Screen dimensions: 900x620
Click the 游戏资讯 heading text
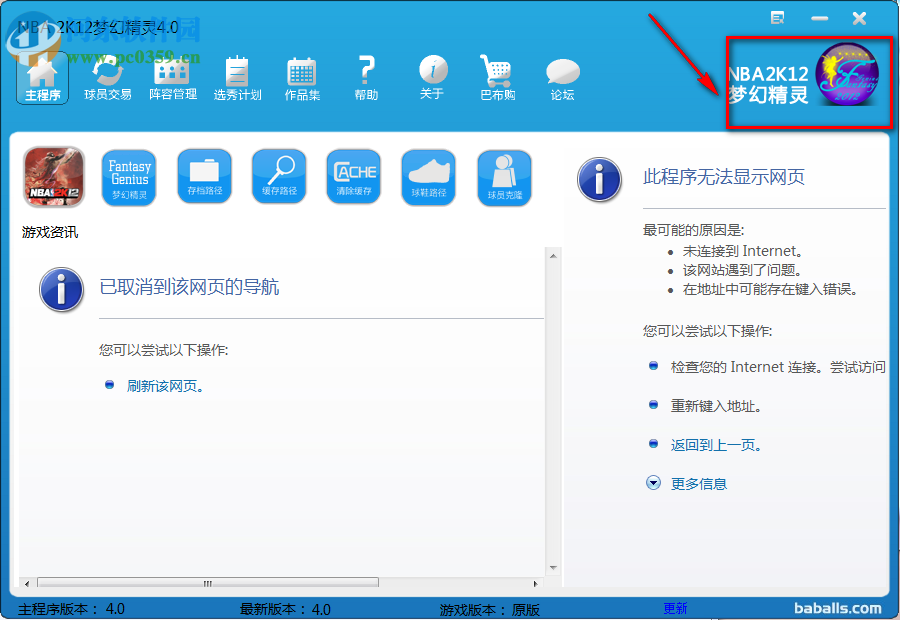pos(50,232)
